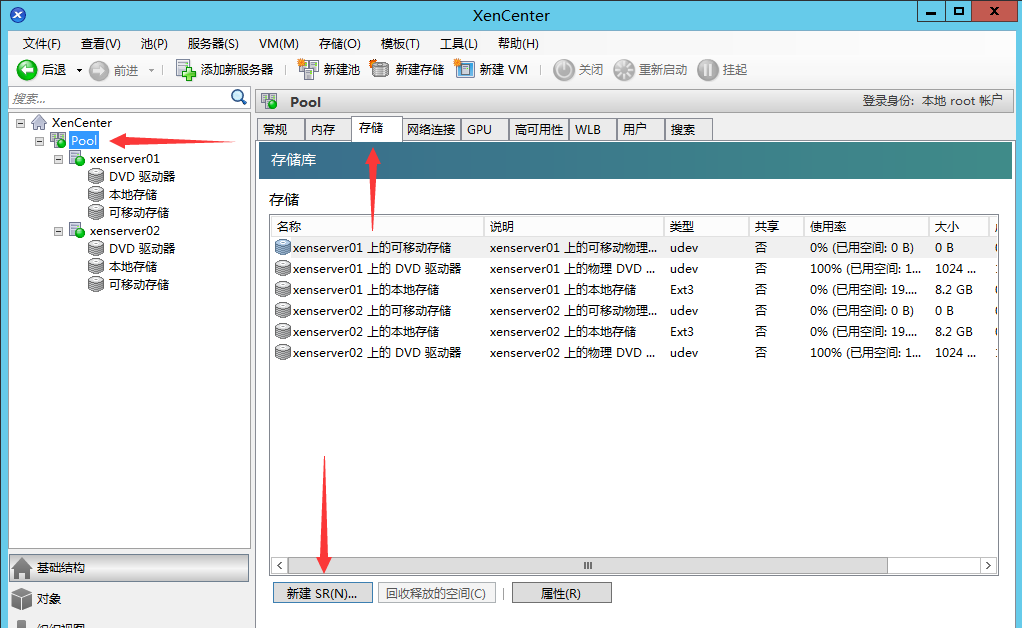The image size is (1022, 628).
Task: Open the 帮助(H) menu
Action: [518, 44]
